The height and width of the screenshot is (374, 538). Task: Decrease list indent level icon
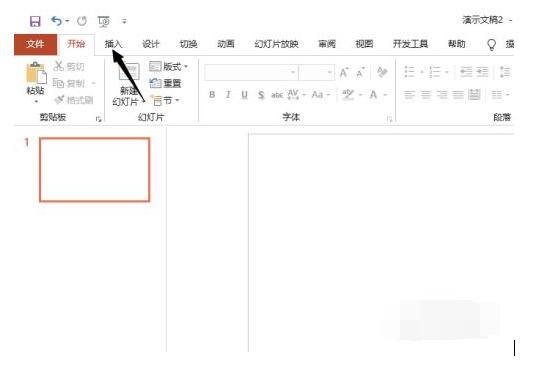pos(466,72)
